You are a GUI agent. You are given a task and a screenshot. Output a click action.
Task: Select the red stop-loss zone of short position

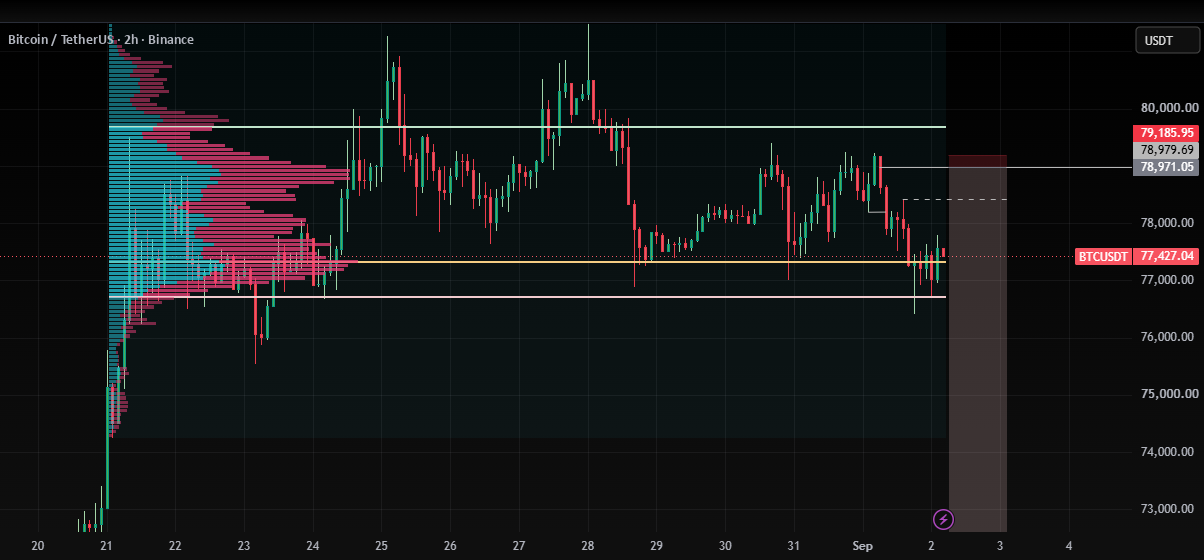coord(977,161)
